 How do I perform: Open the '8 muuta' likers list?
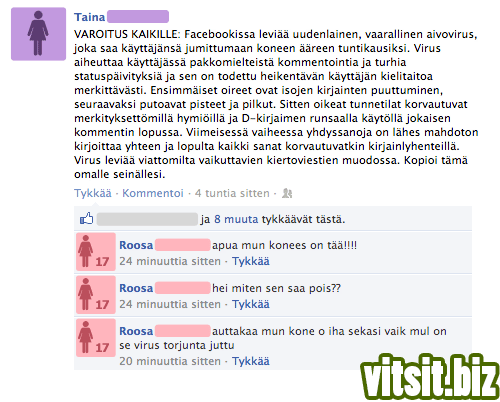[x=236, y=219]
